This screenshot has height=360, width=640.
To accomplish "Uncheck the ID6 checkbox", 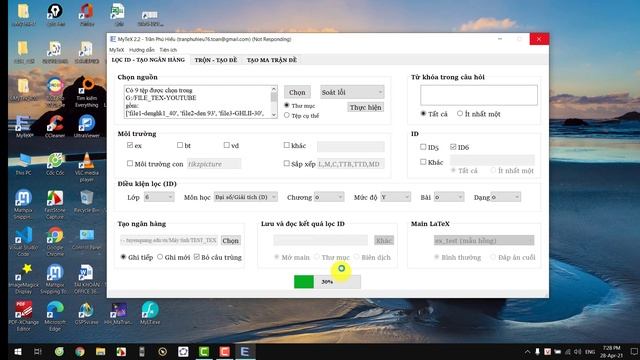I will tap(453, 147).
